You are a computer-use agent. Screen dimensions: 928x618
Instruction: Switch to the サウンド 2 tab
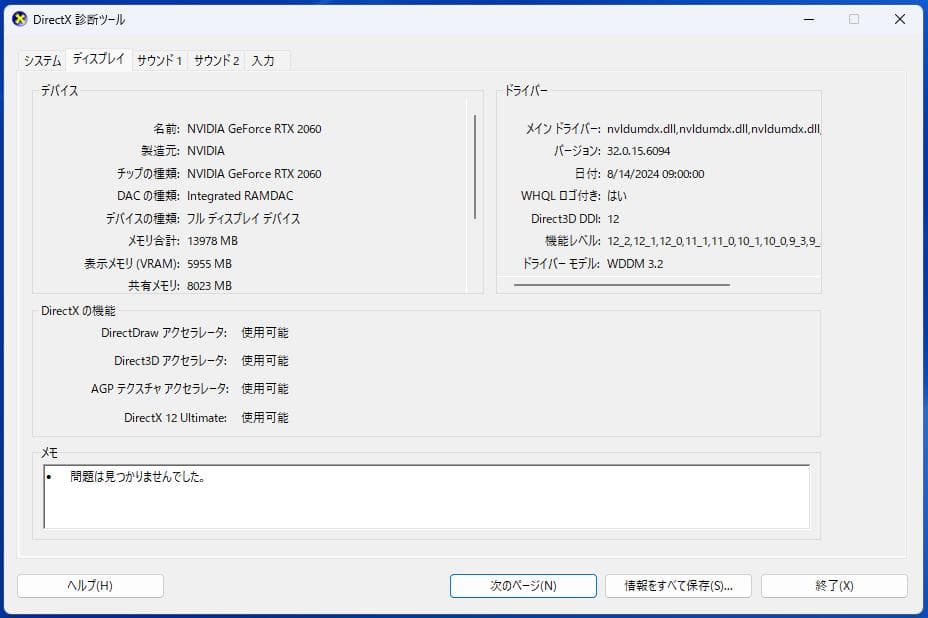(216, 60)
